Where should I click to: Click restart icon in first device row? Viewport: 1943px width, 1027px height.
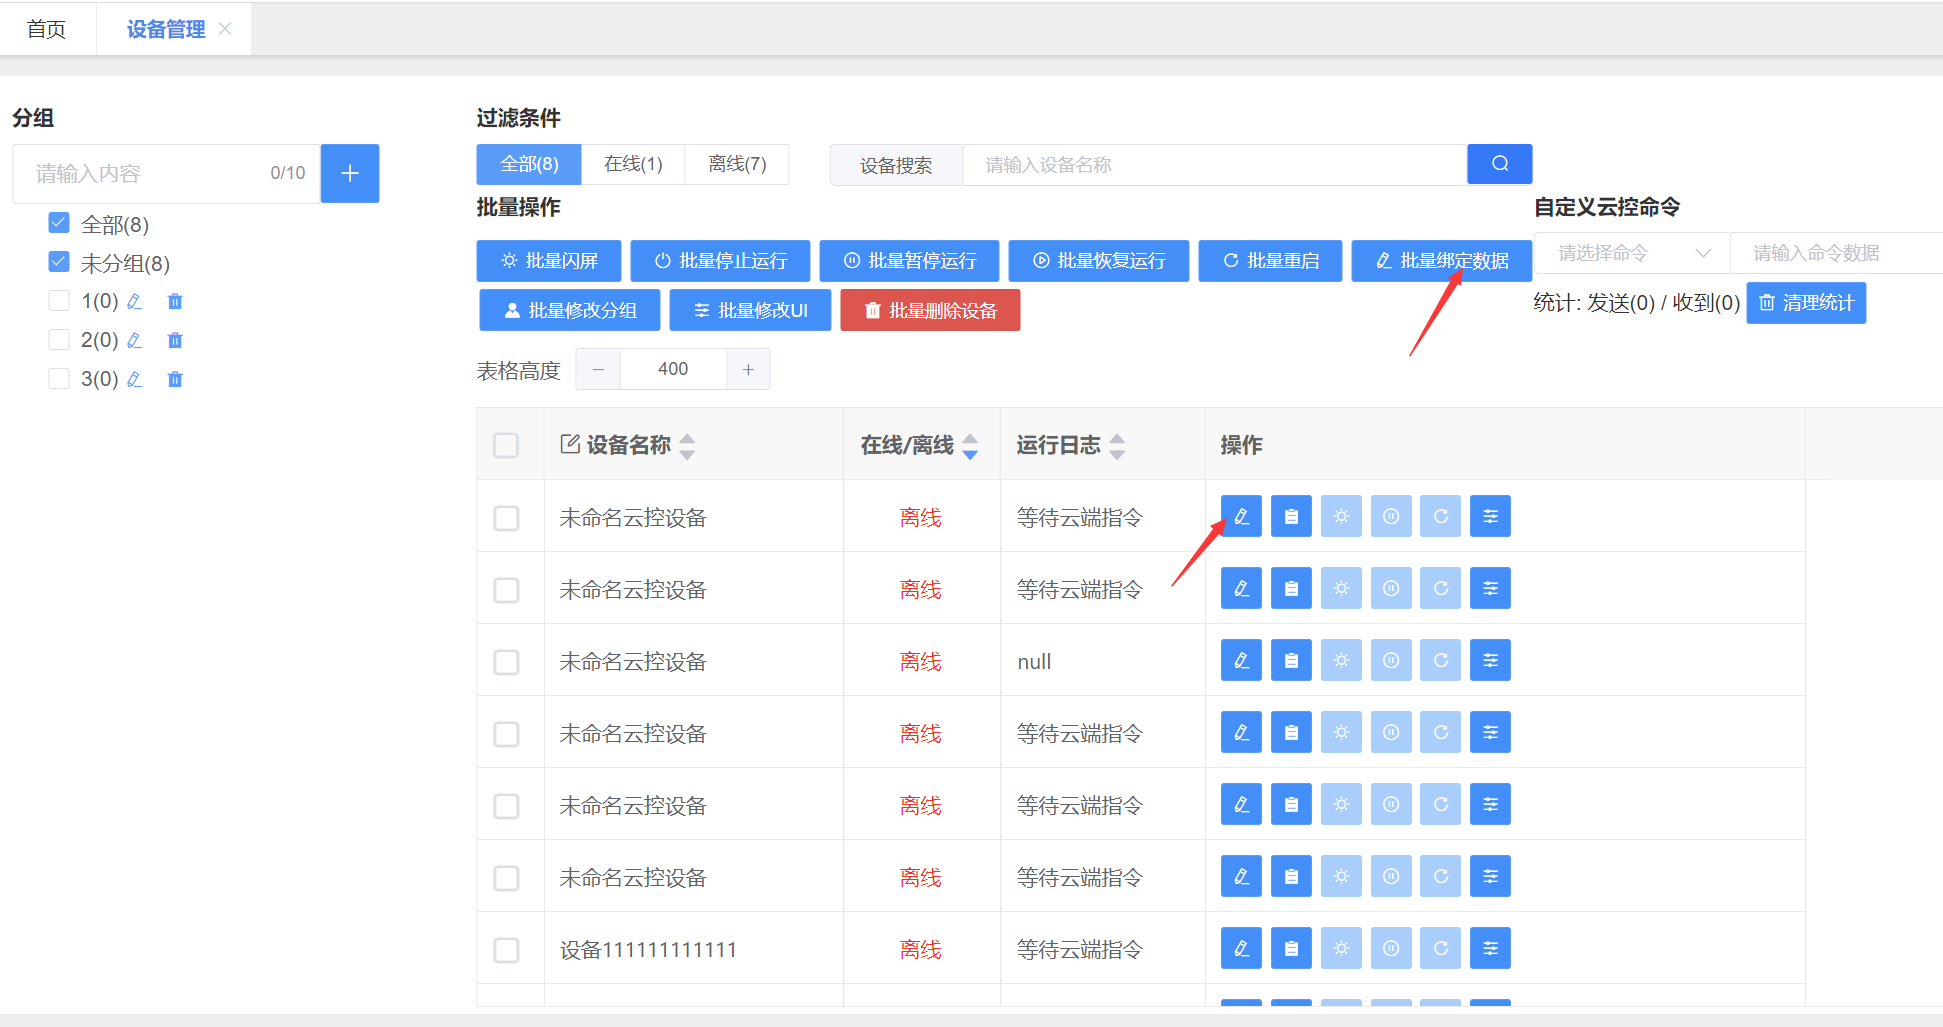1441,516
